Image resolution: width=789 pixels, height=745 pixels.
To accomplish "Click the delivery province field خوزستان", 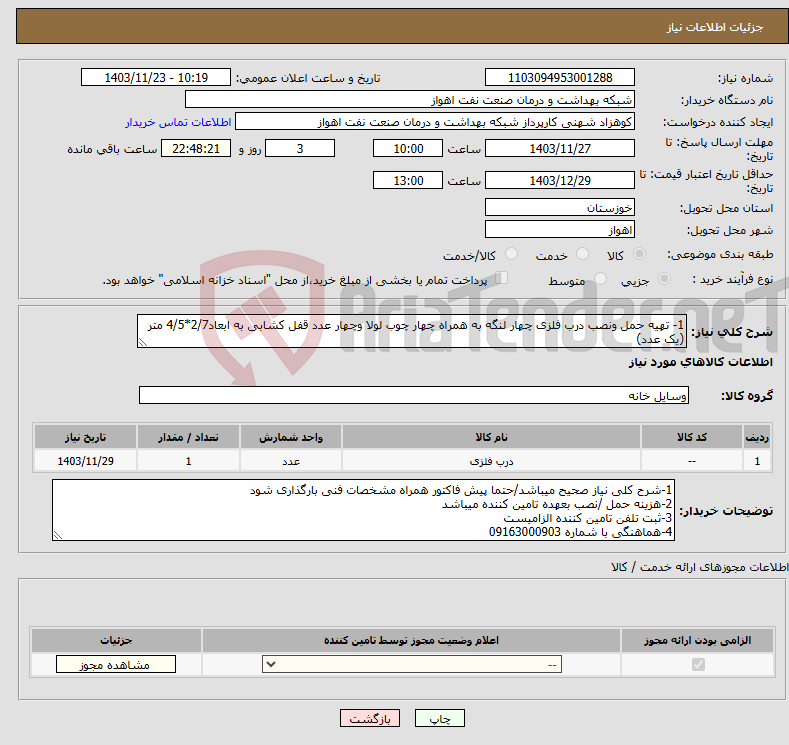I will click(x=560, y=207).
